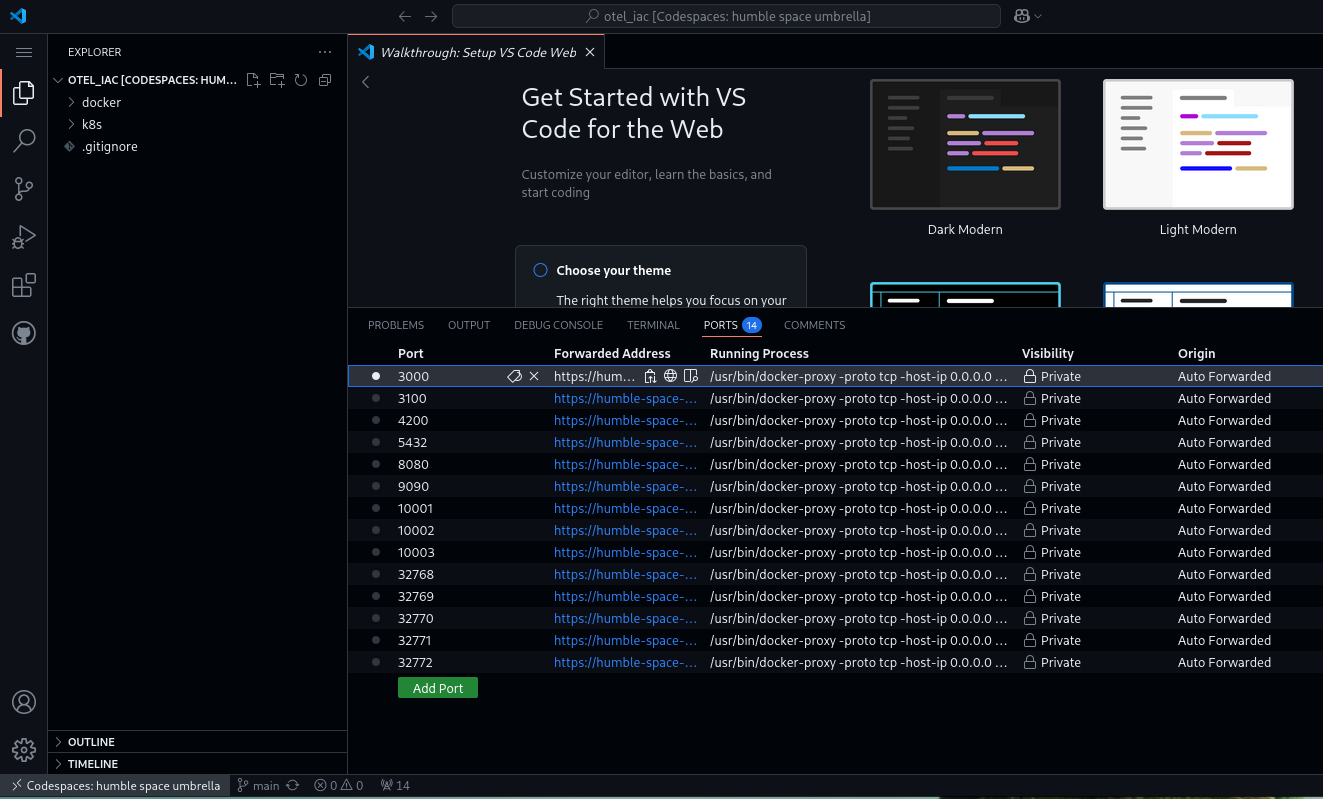Switch to the Problems tab

[x=396, y=325]
